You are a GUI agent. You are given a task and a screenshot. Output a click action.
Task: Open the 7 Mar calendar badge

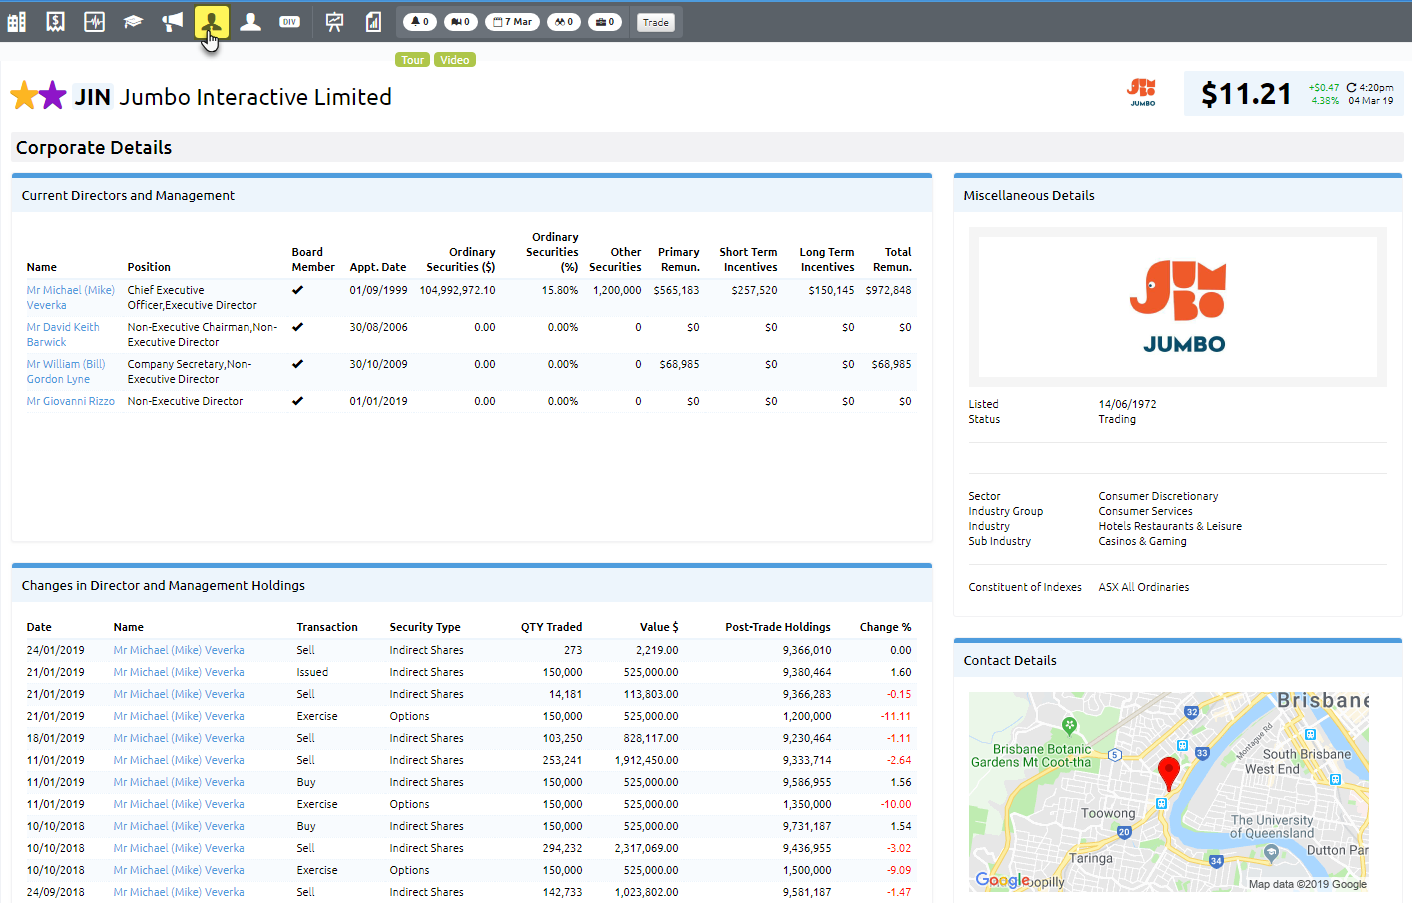click(513, 21)
